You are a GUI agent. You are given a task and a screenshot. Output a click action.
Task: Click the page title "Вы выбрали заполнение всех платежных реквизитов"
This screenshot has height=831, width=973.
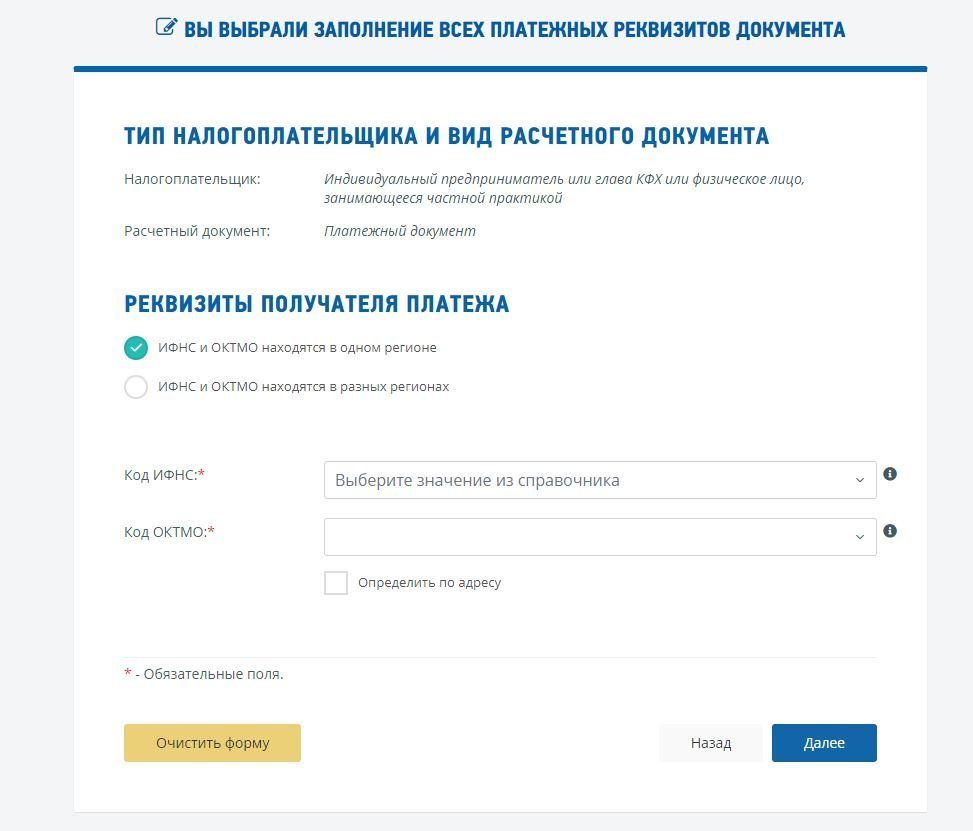click(x=514, y=30)
